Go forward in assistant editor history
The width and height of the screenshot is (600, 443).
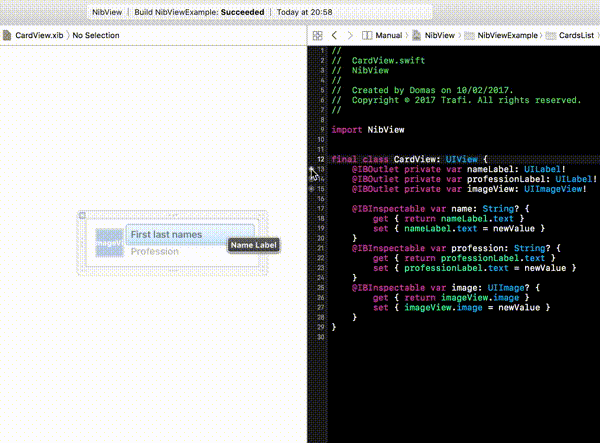tap(350, 36)
